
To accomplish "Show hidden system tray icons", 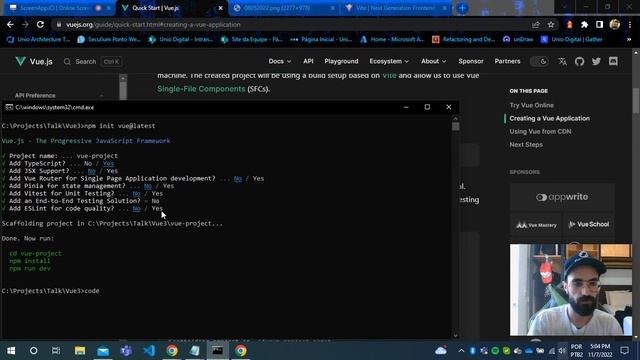I will pos(461,351).
